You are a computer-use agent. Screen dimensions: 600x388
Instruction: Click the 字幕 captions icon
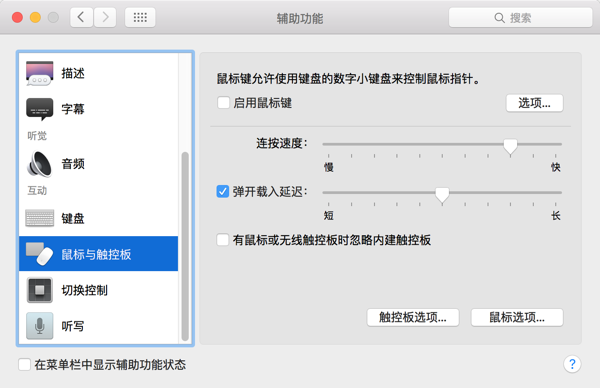[39, 109]
